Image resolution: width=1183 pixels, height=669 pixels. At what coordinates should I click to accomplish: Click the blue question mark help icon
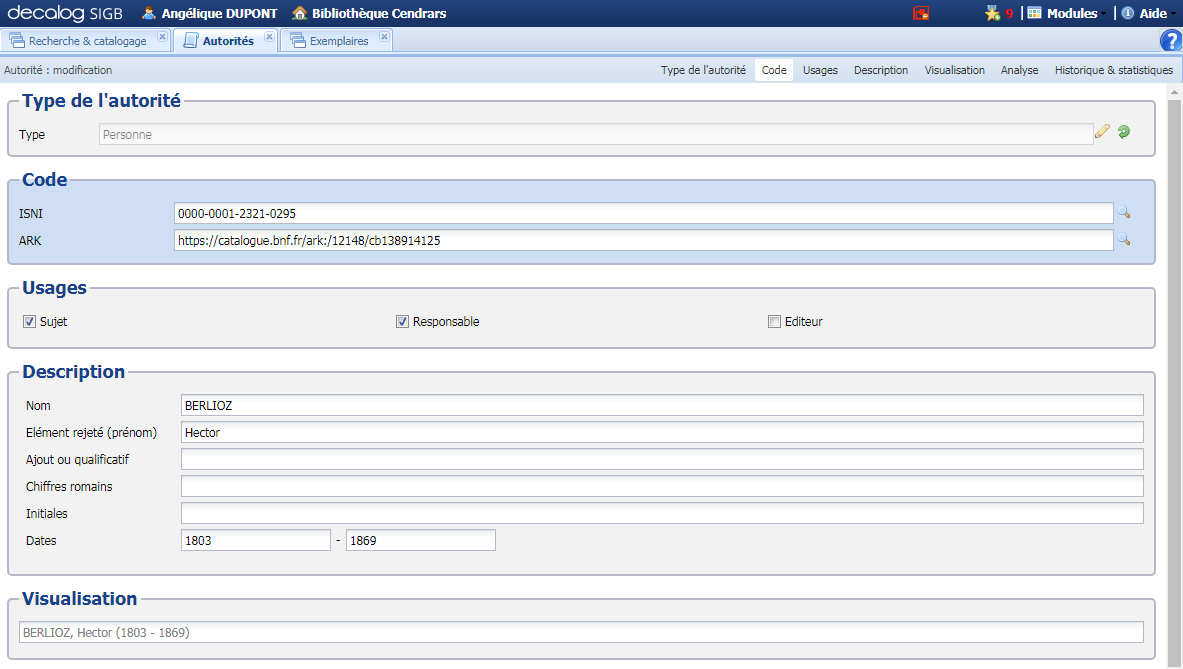tap(1170, 40)
